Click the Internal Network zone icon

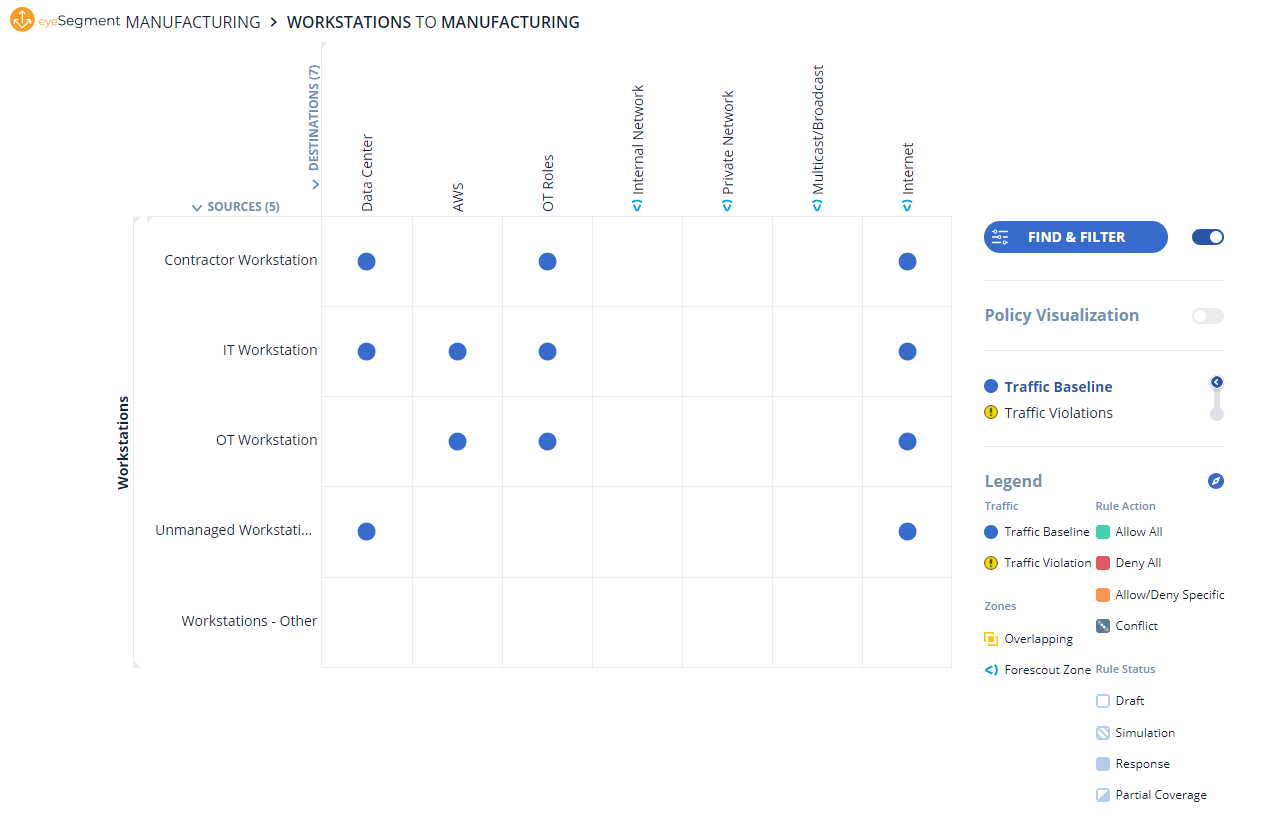637,205
